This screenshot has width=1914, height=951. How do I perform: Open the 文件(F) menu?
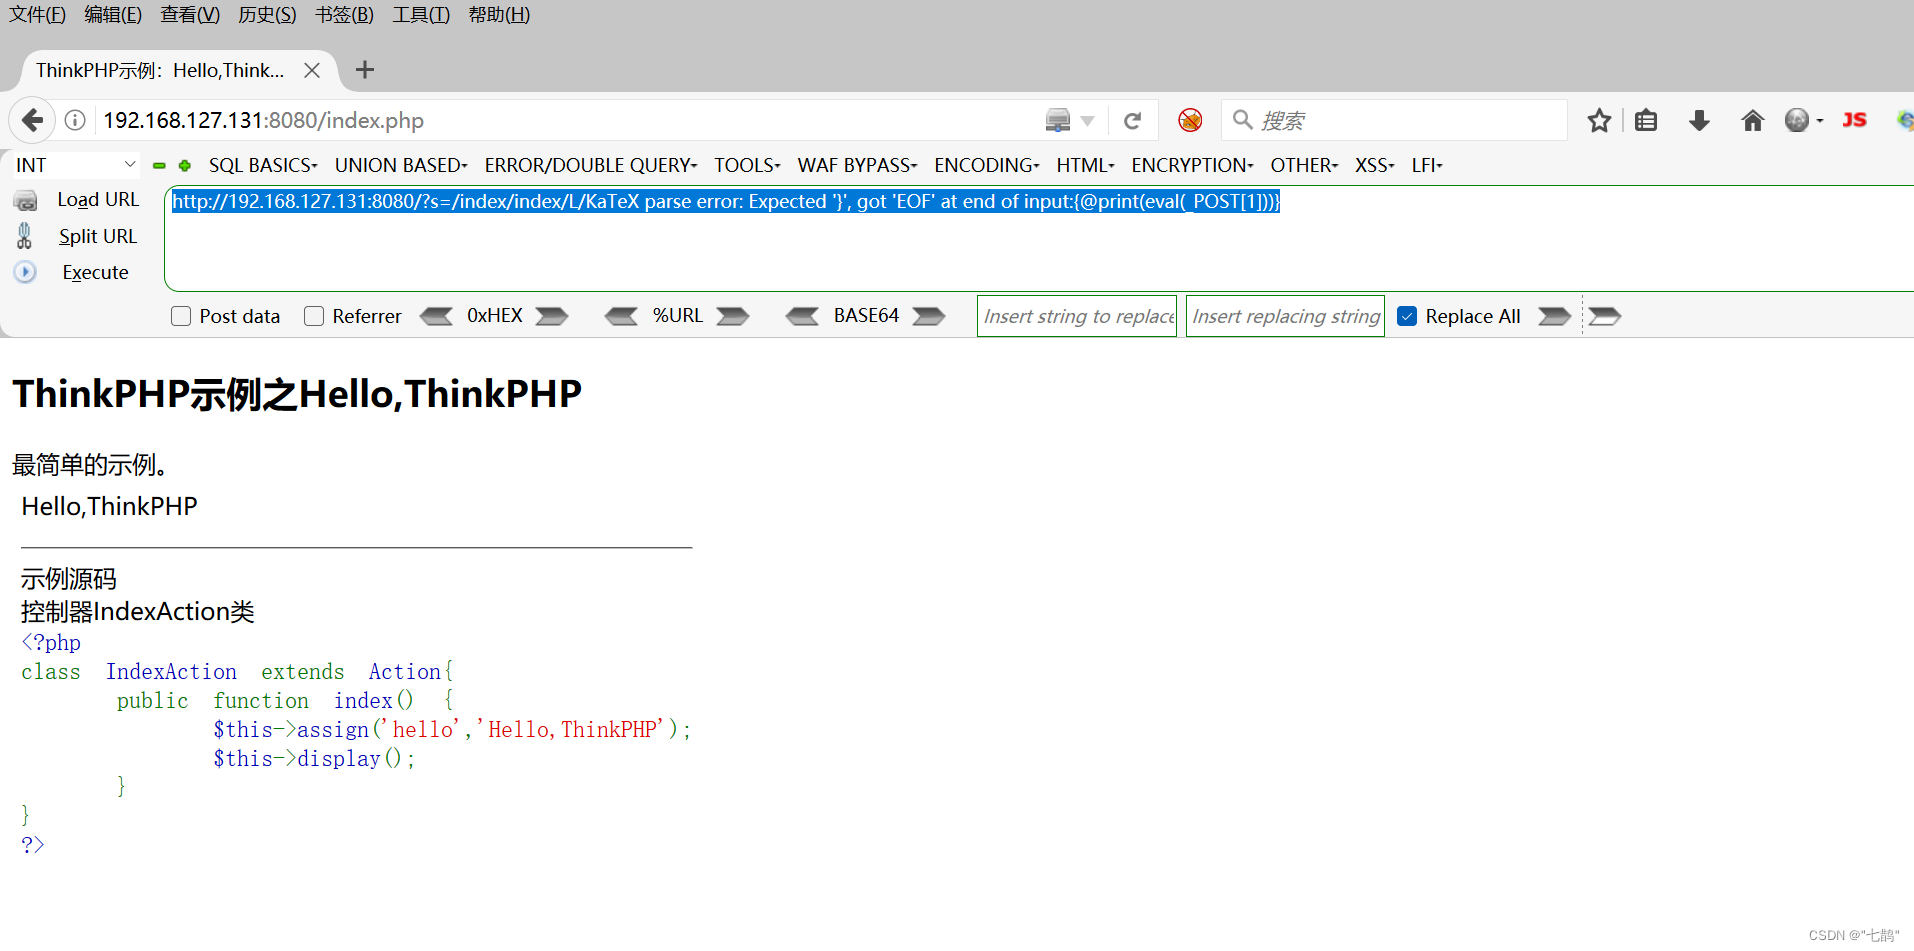tap(37, 15)
